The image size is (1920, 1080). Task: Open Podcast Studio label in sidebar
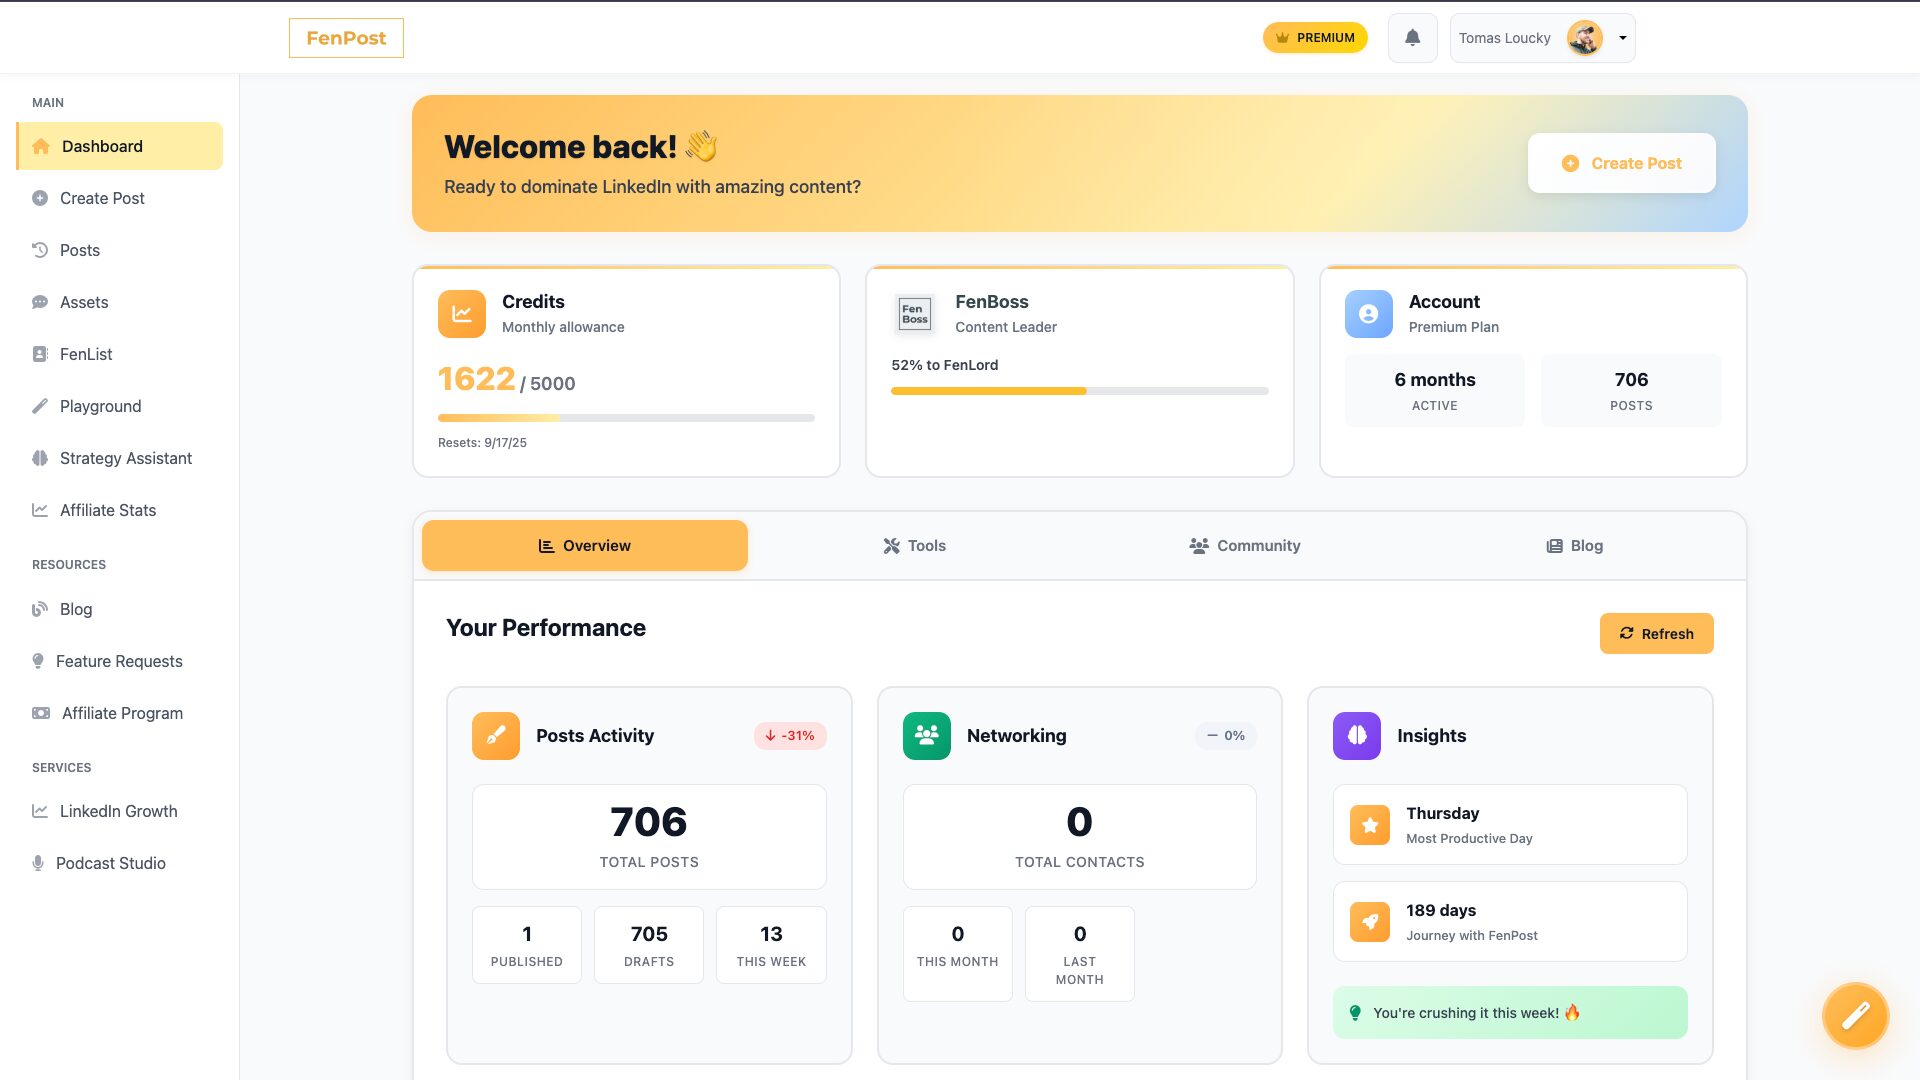[111, 863]
